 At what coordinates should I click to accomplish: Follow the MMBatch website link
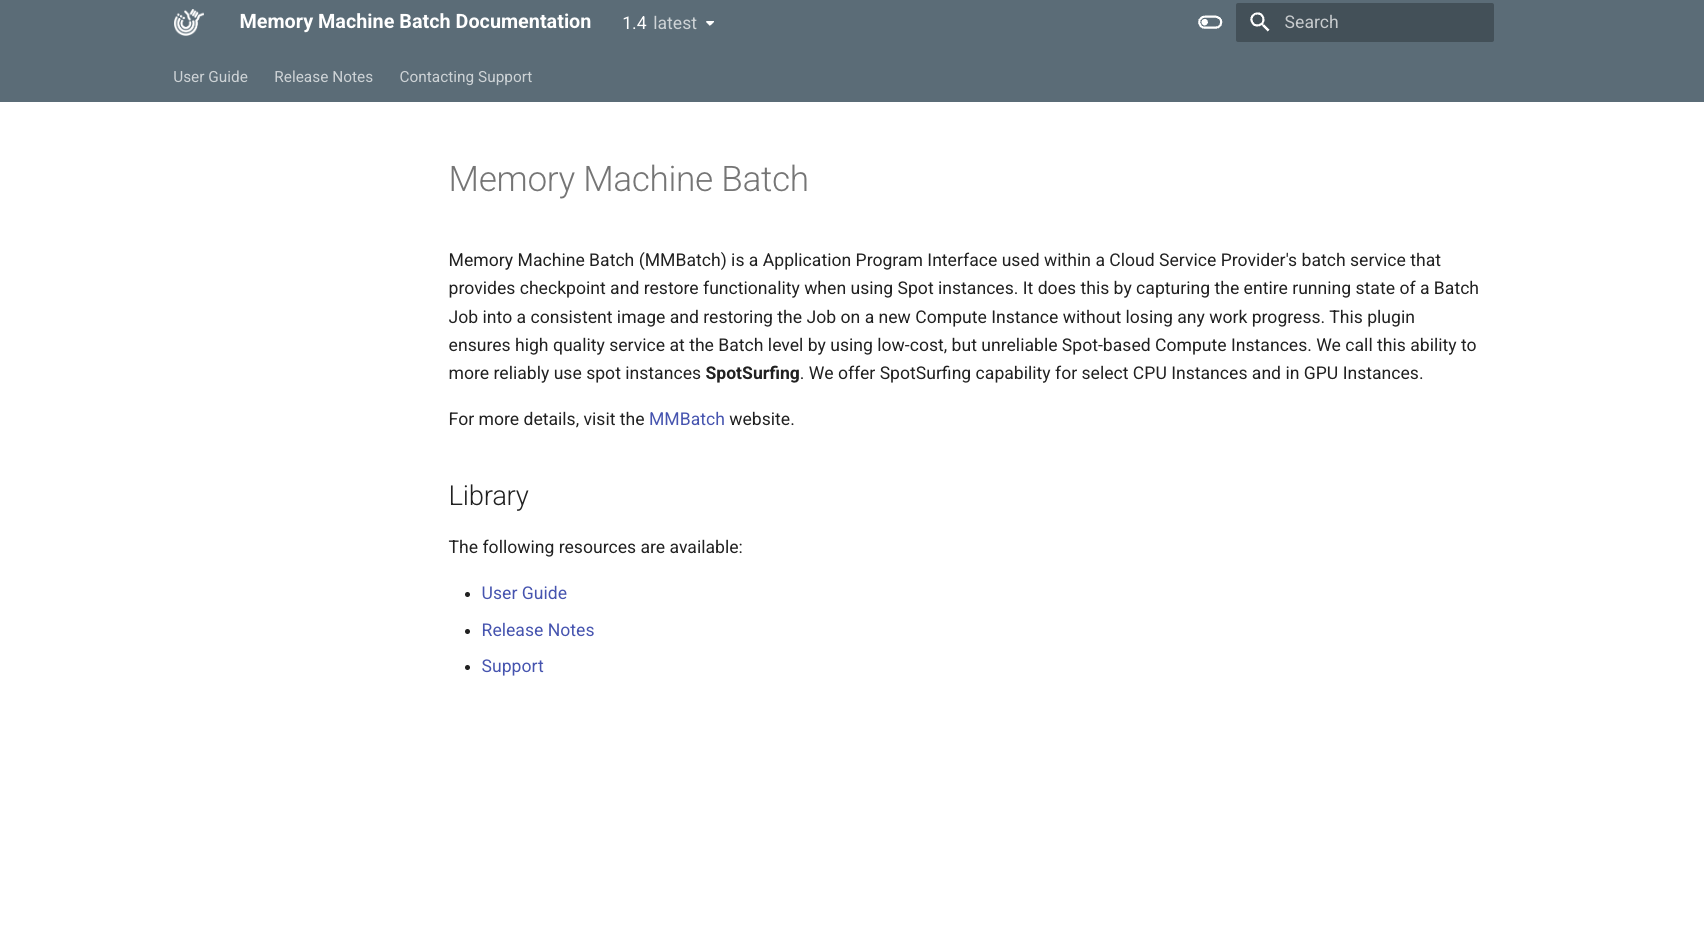coord(687,419)
